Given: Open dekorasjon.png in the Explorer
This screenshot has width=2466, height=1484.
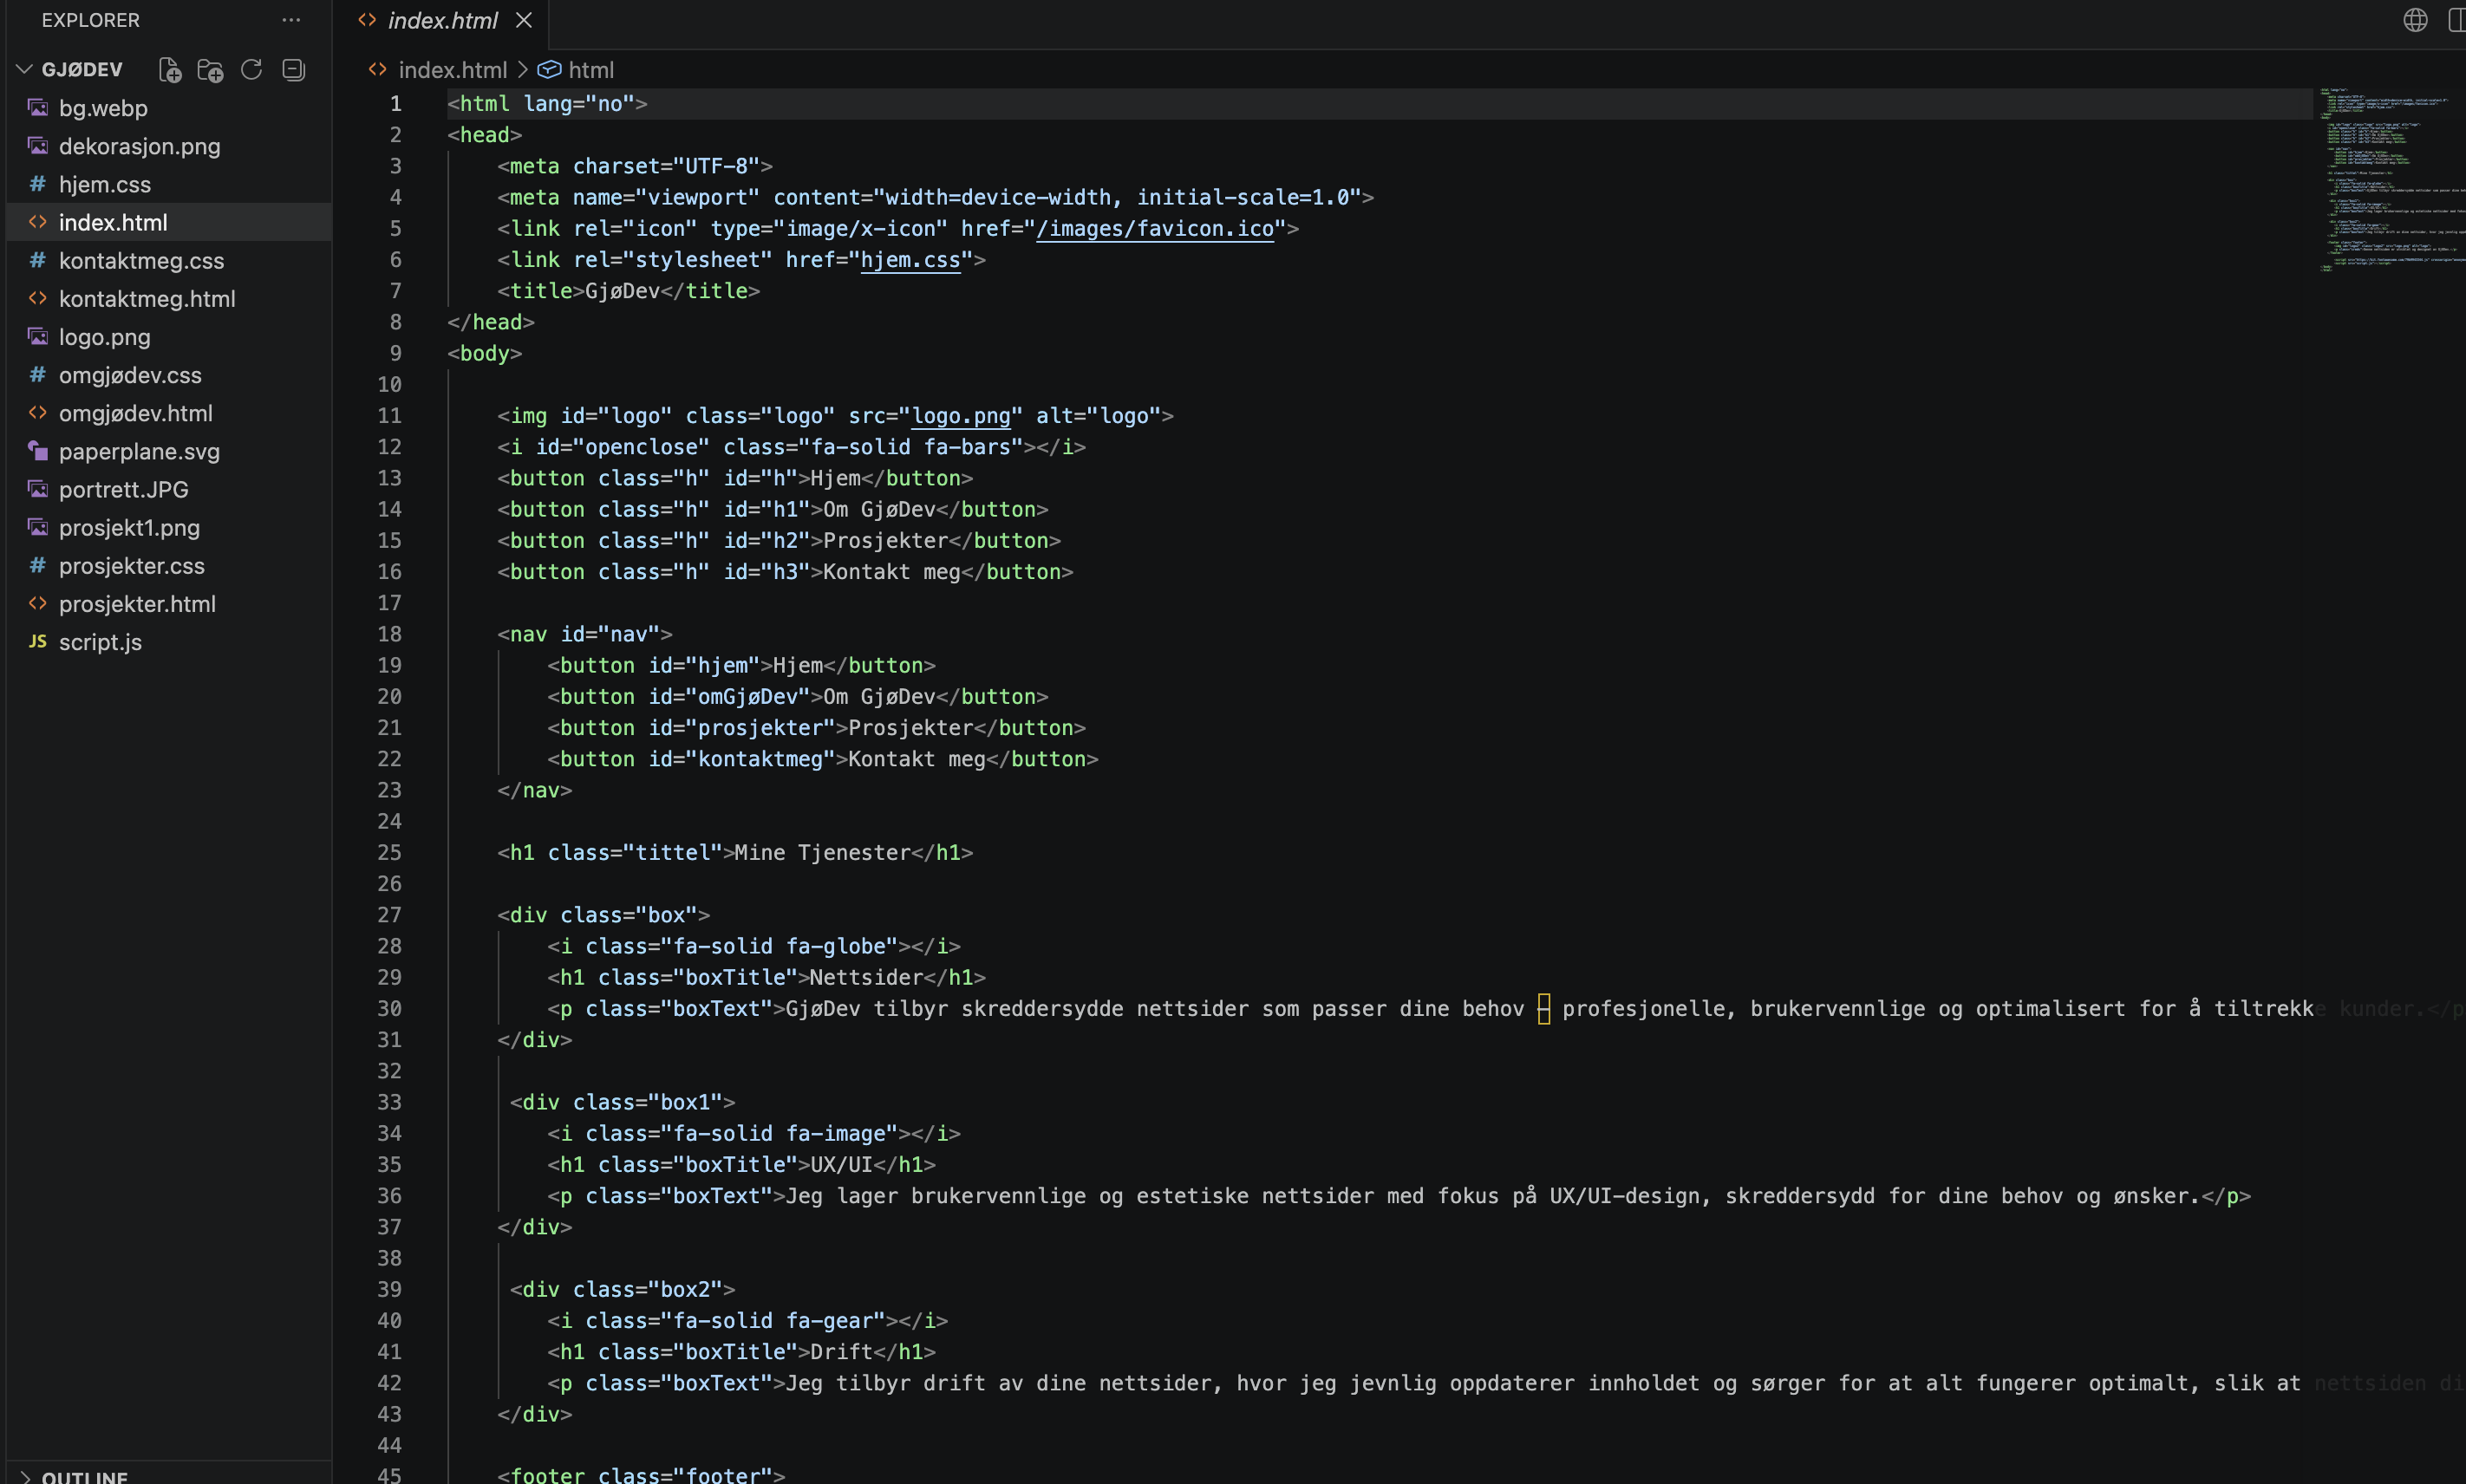Looking at the screenshot, I should 169,146.
